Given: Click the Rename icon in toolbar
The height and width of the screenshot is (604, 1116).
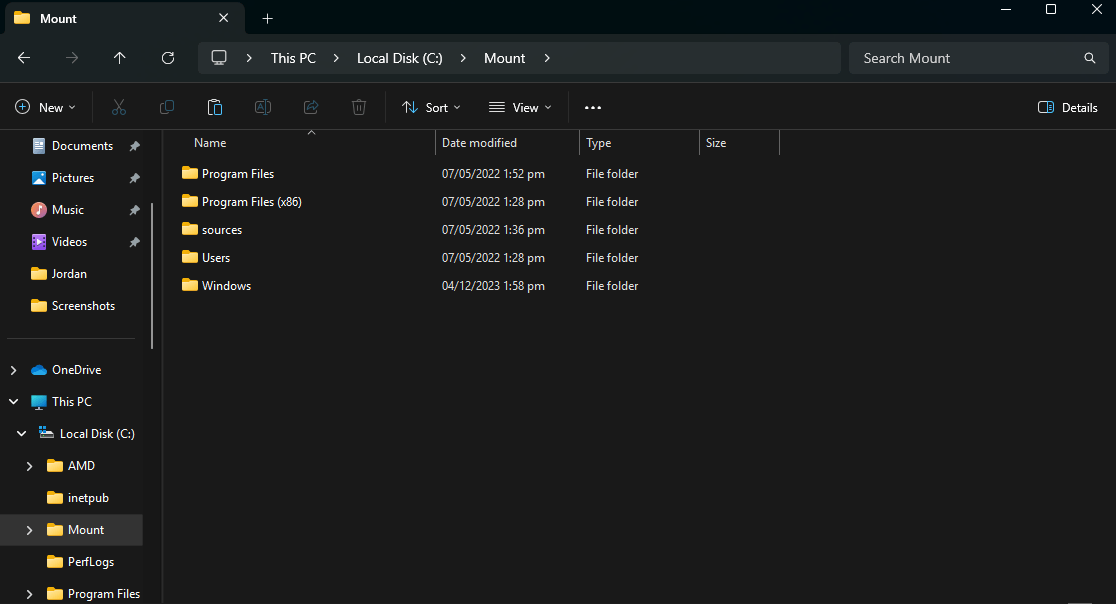Looking at the screenshot, I should [x=263, y=107].
